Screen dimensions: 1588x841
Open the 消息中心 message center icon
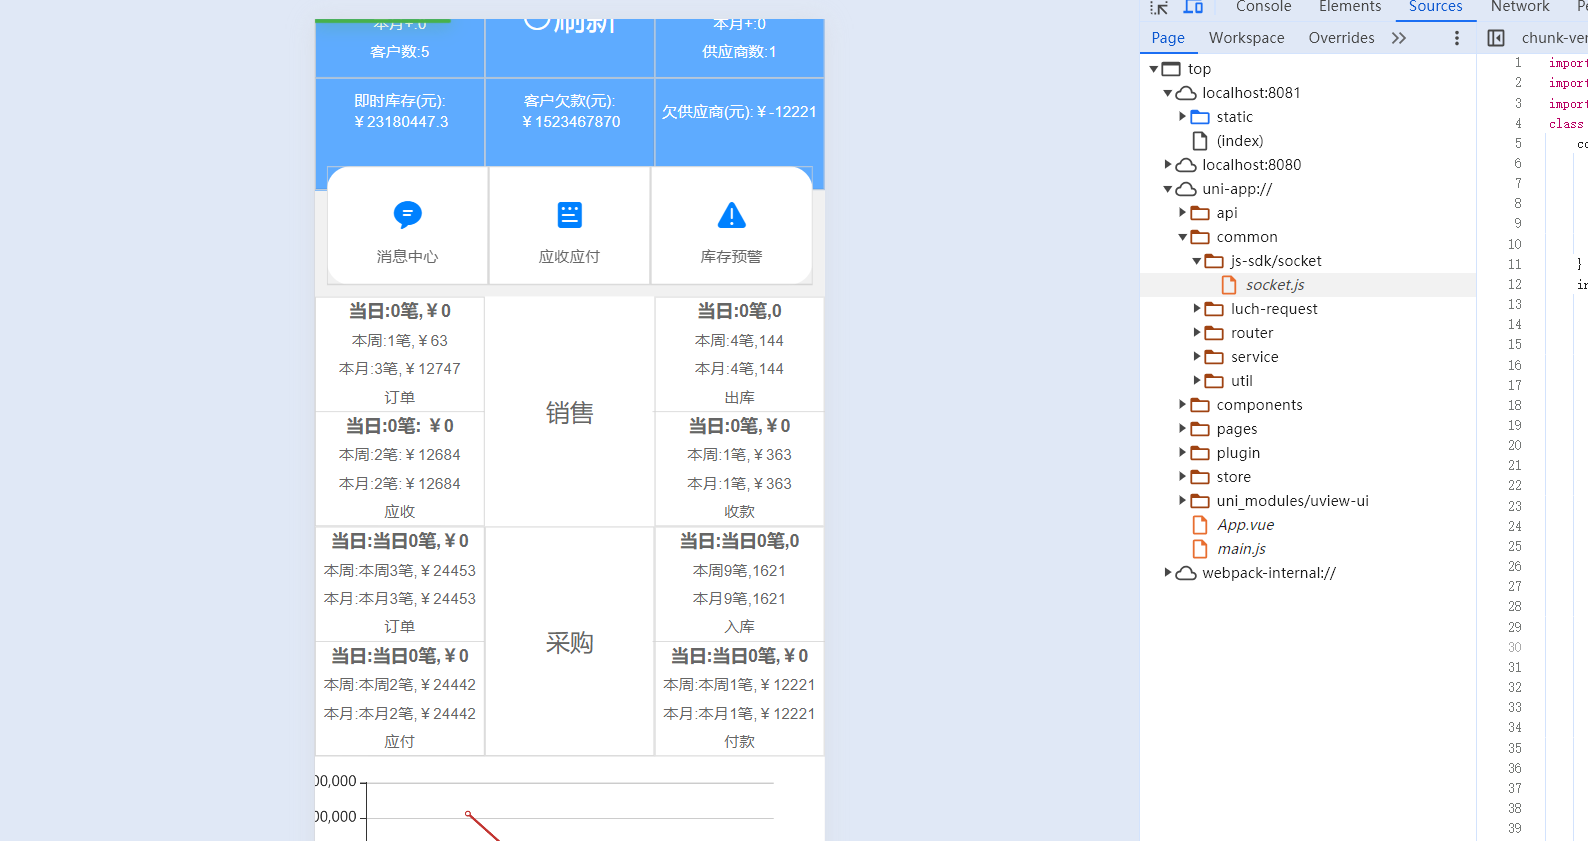pos(407,215)
